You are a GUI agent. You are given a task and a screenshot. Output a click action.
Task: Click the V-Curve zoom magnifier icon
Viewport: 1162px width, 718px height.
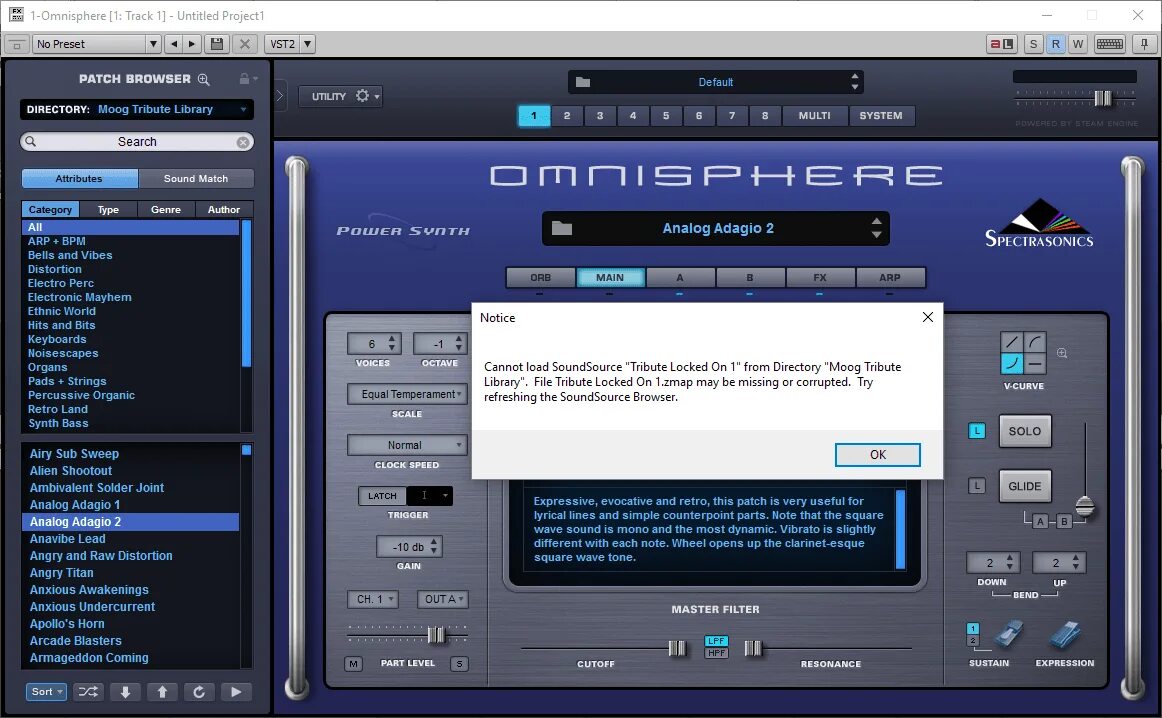tap(1062, 353)
